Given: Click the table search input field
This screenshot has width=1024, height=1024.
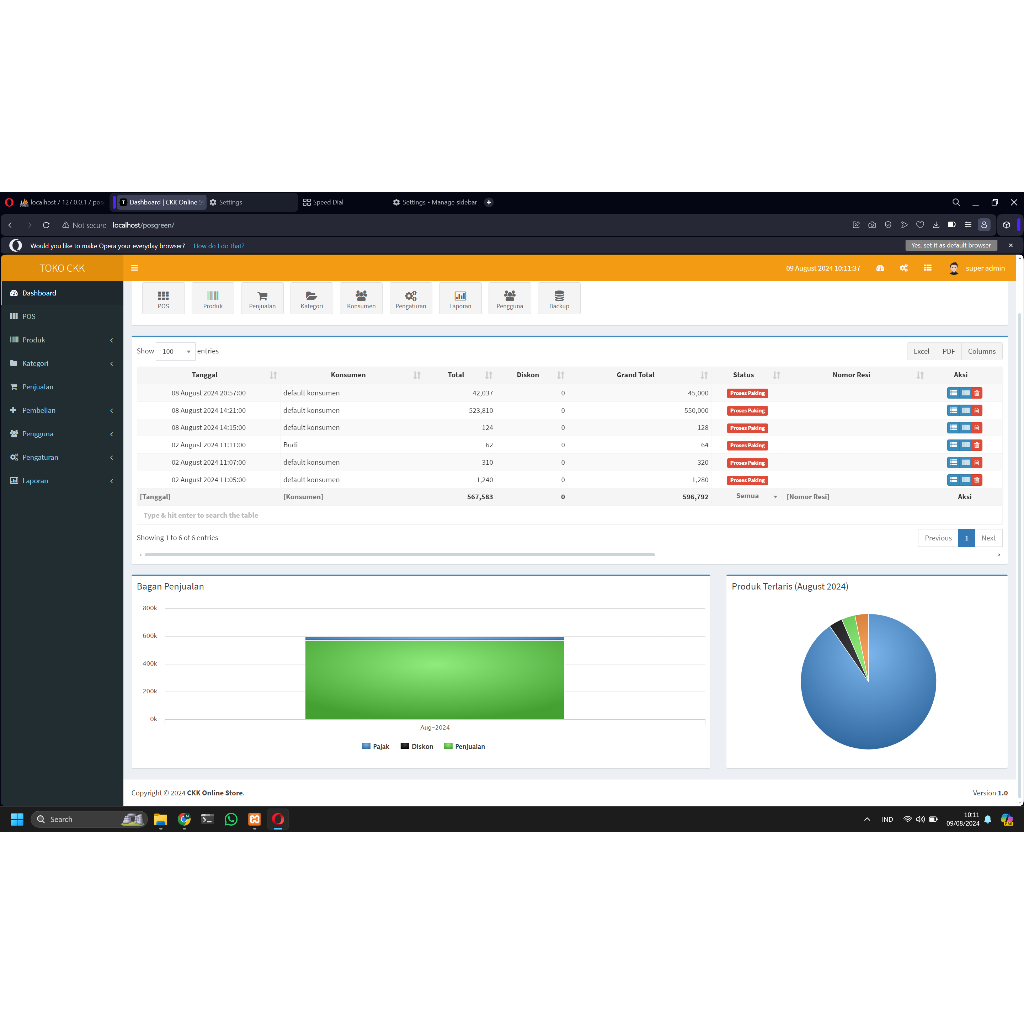Looking at the screenshot, I should tap(300, 514).
